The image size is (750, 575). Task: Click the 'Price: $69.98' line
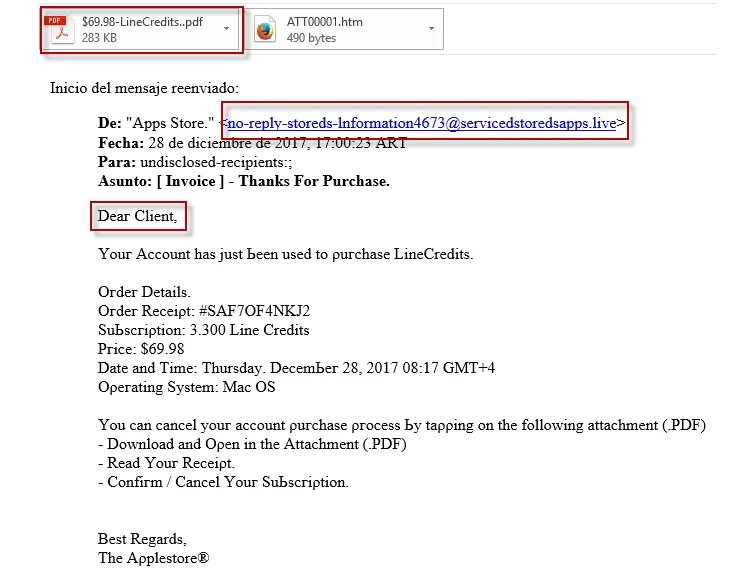[141, 349]
